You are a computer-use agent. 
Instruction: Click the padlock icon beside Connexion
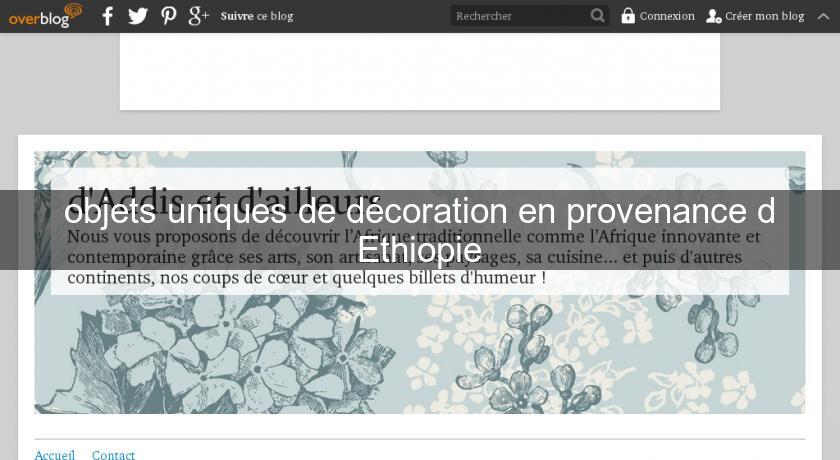(x=628, y=16)
